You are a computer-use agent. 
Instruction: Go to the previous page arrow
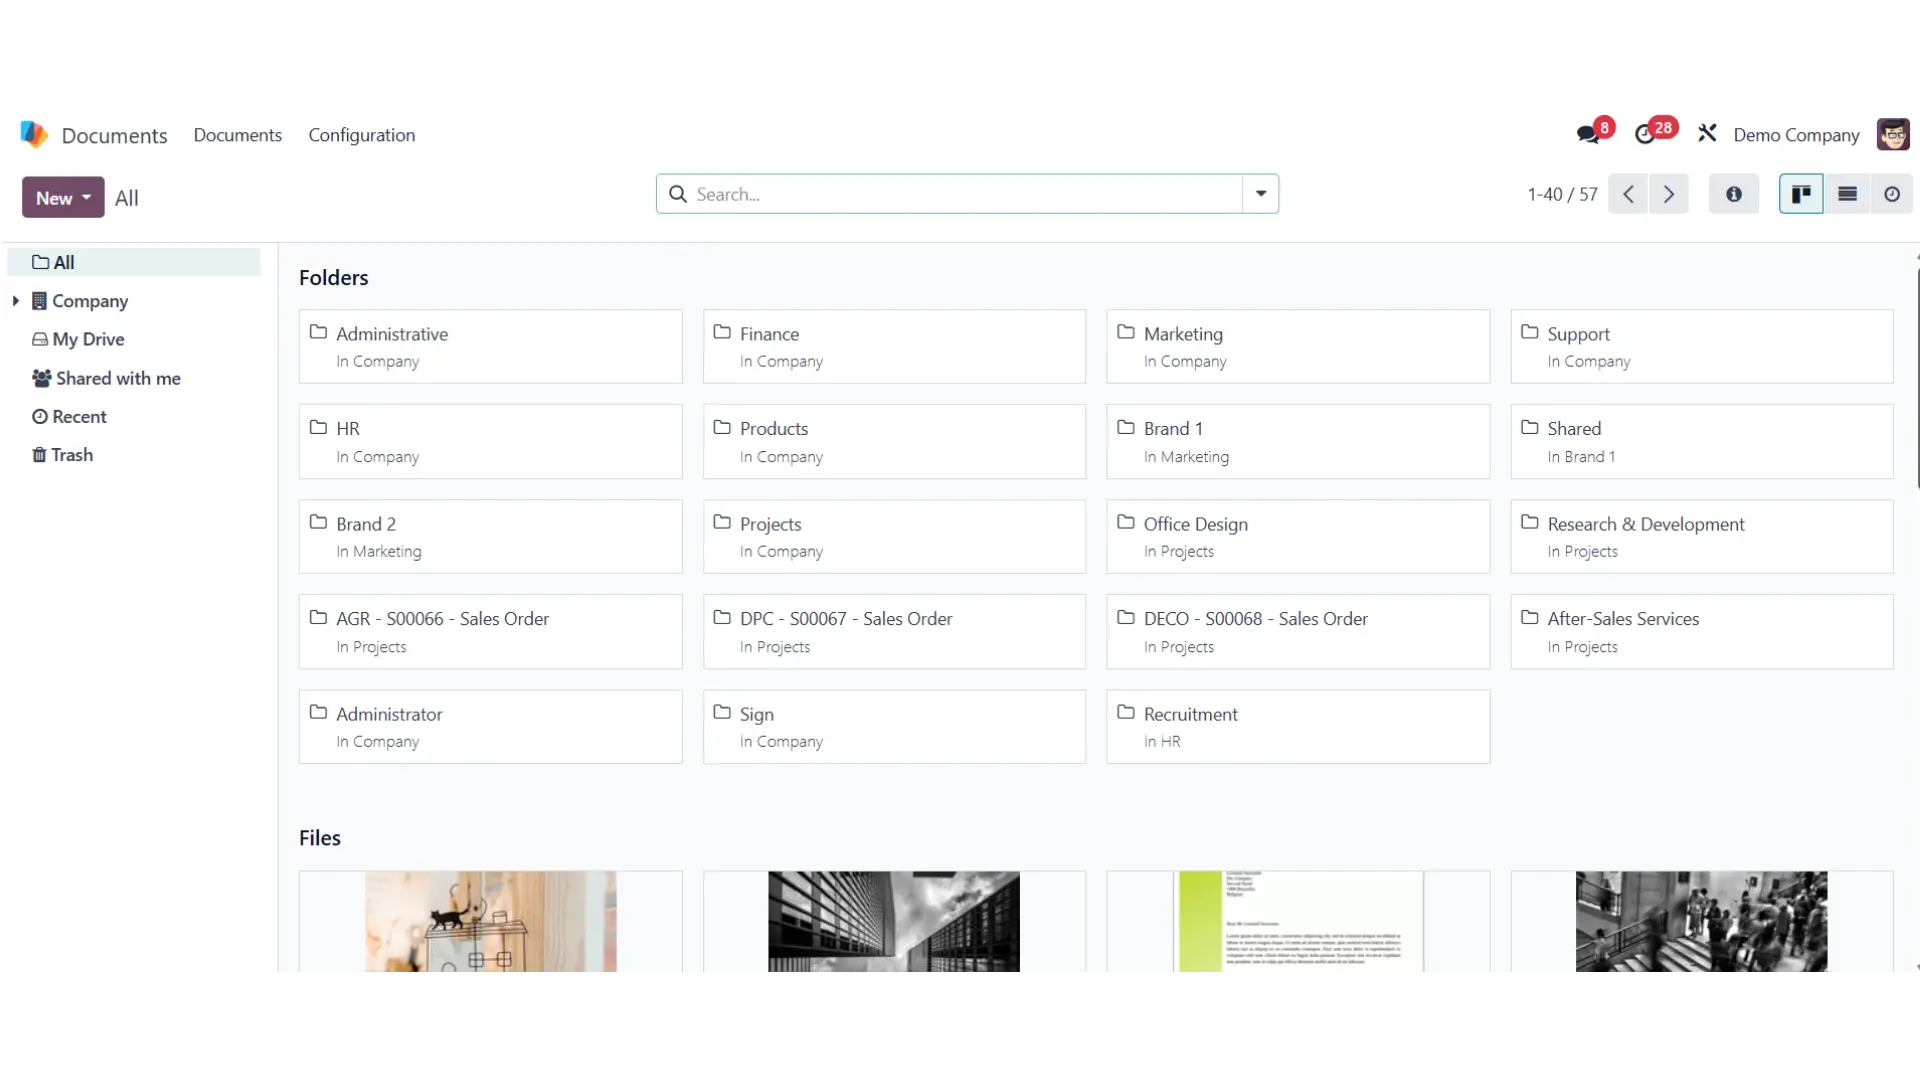point(1628,195)
